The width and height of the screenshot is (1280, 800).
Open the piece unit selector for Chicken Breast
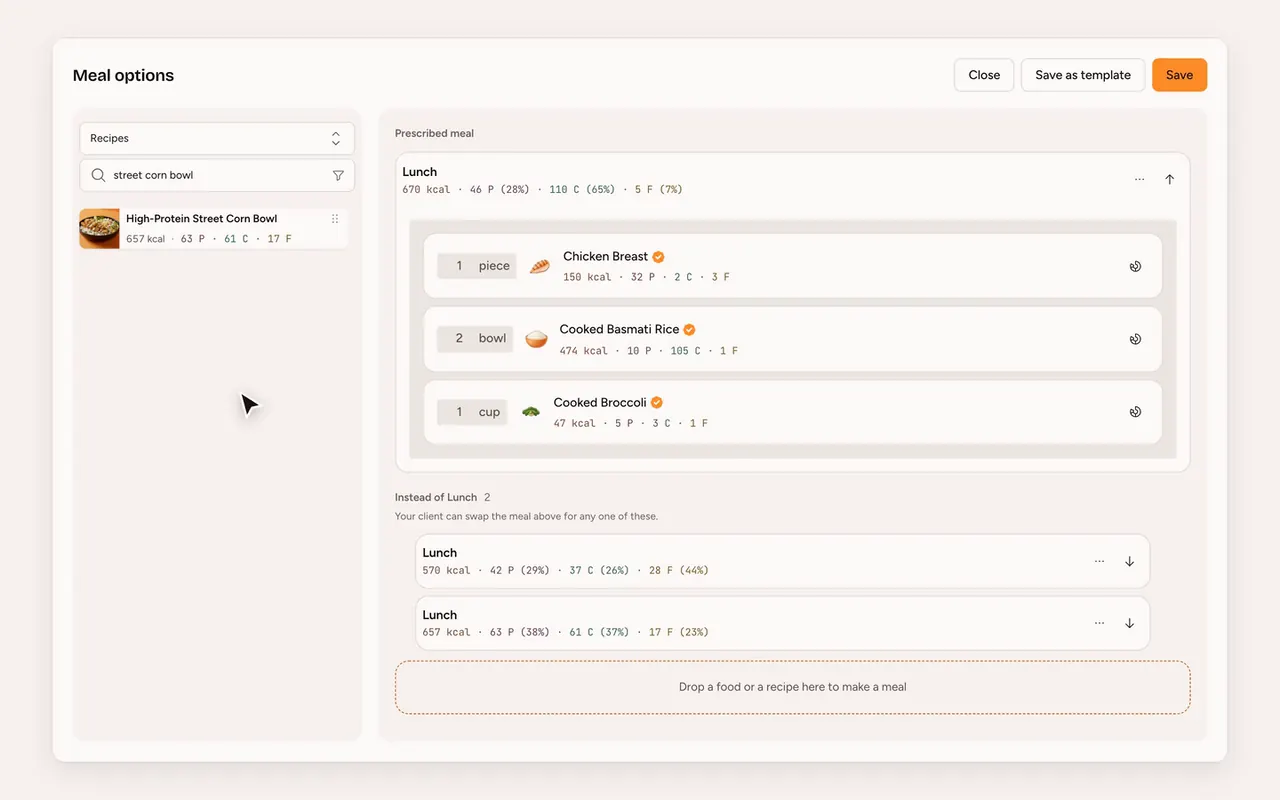pyautogui.click(x=494, y=266)
